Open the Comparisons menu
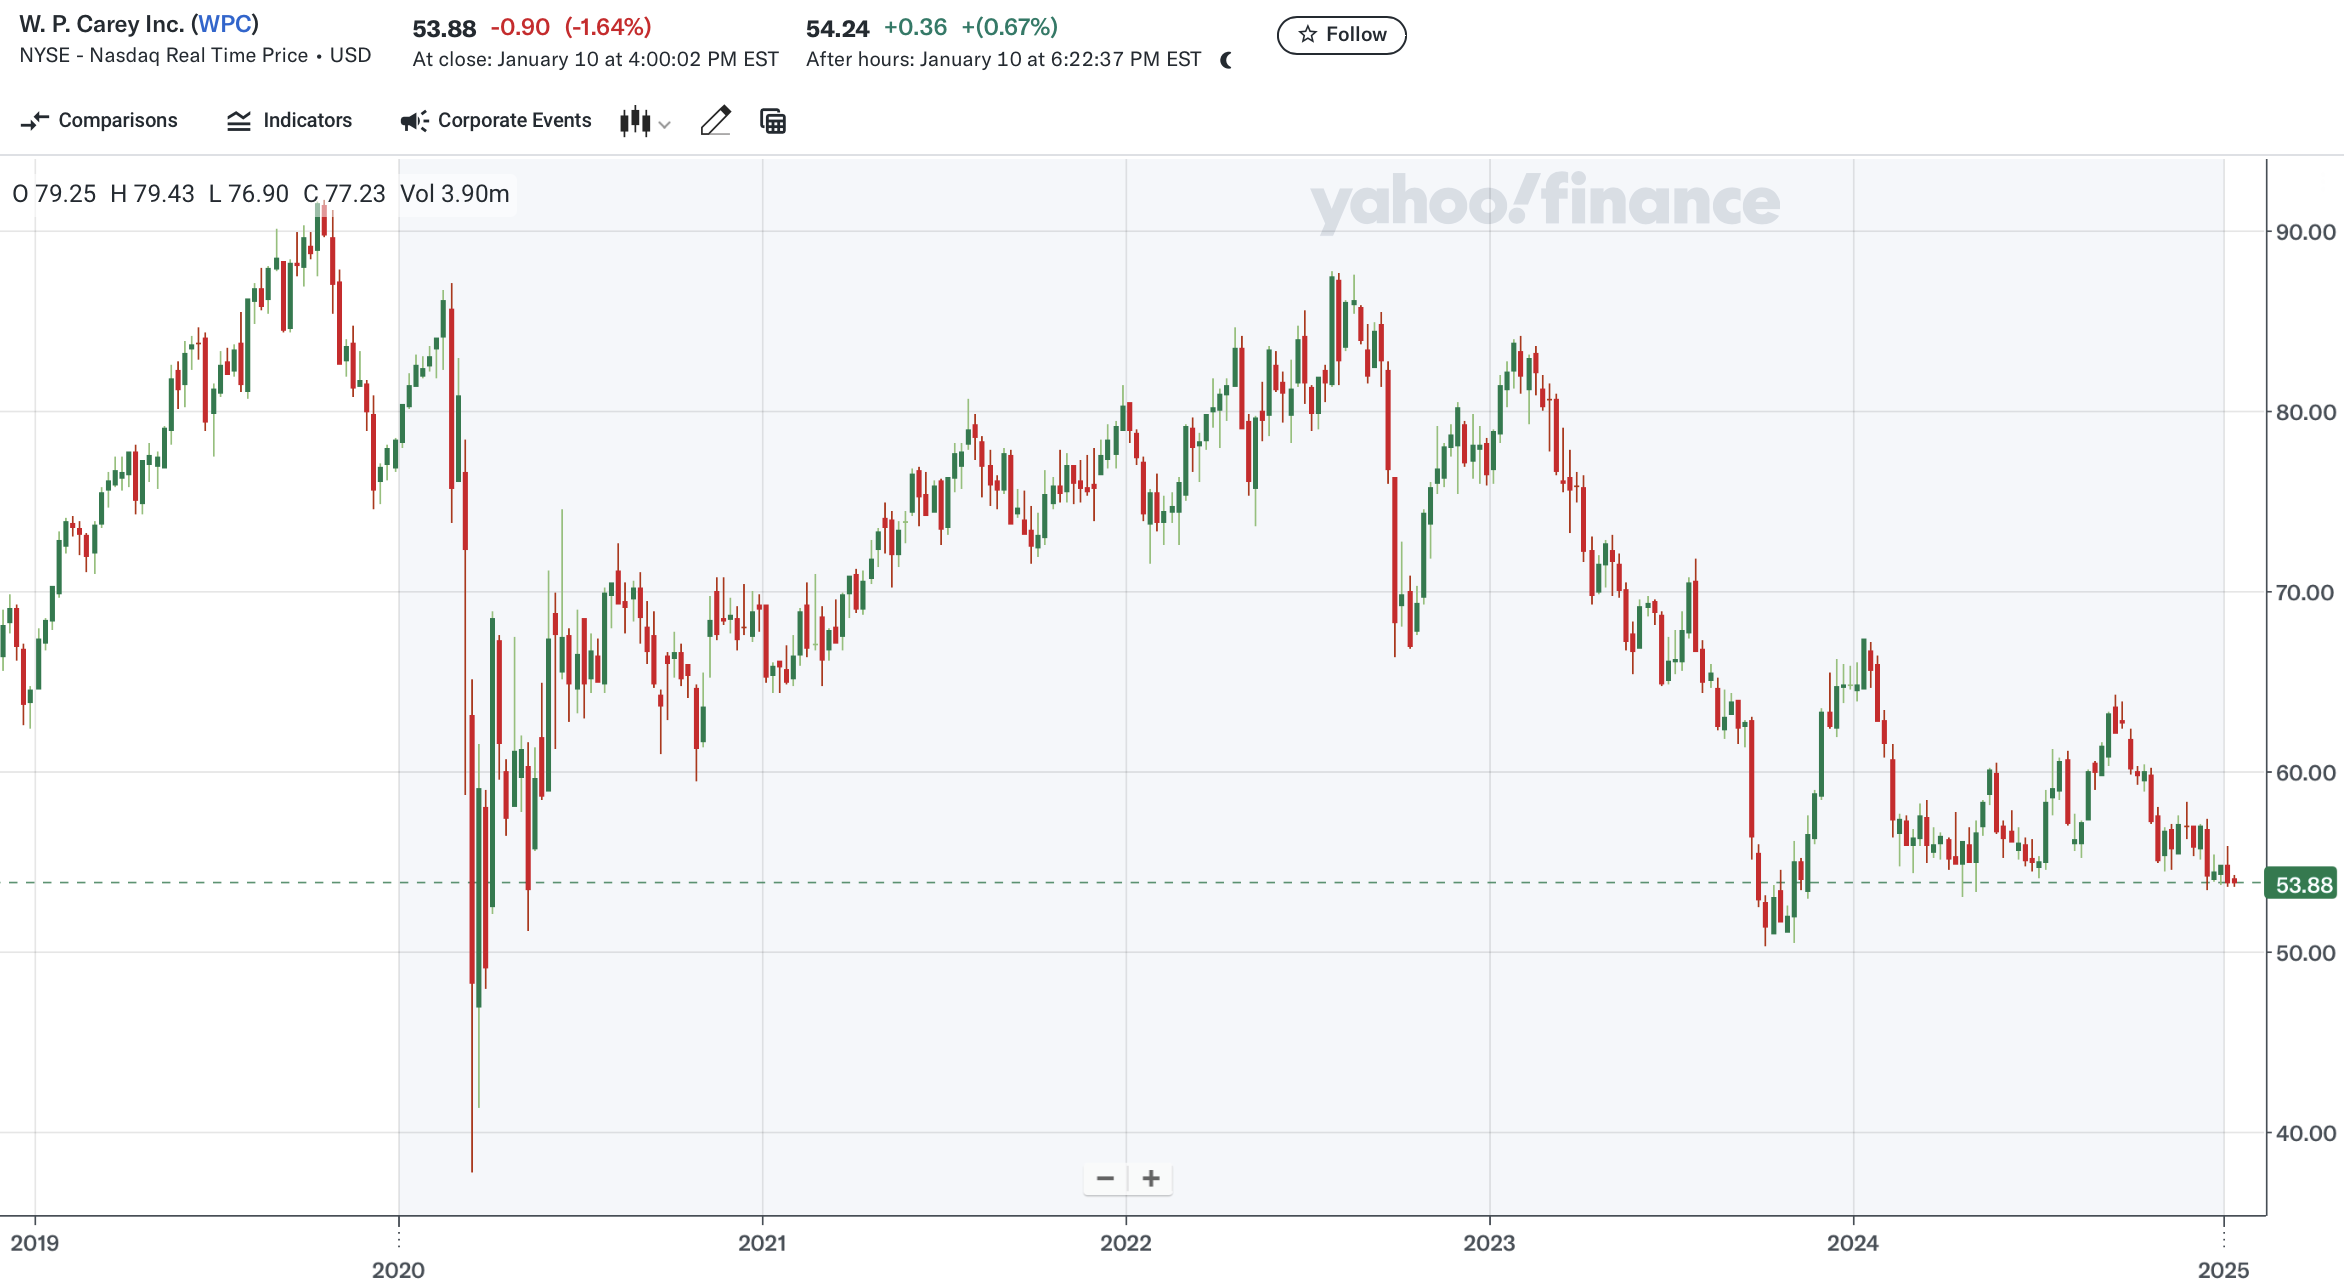Screen dimensions: 2344x1286 coord(98,121)
